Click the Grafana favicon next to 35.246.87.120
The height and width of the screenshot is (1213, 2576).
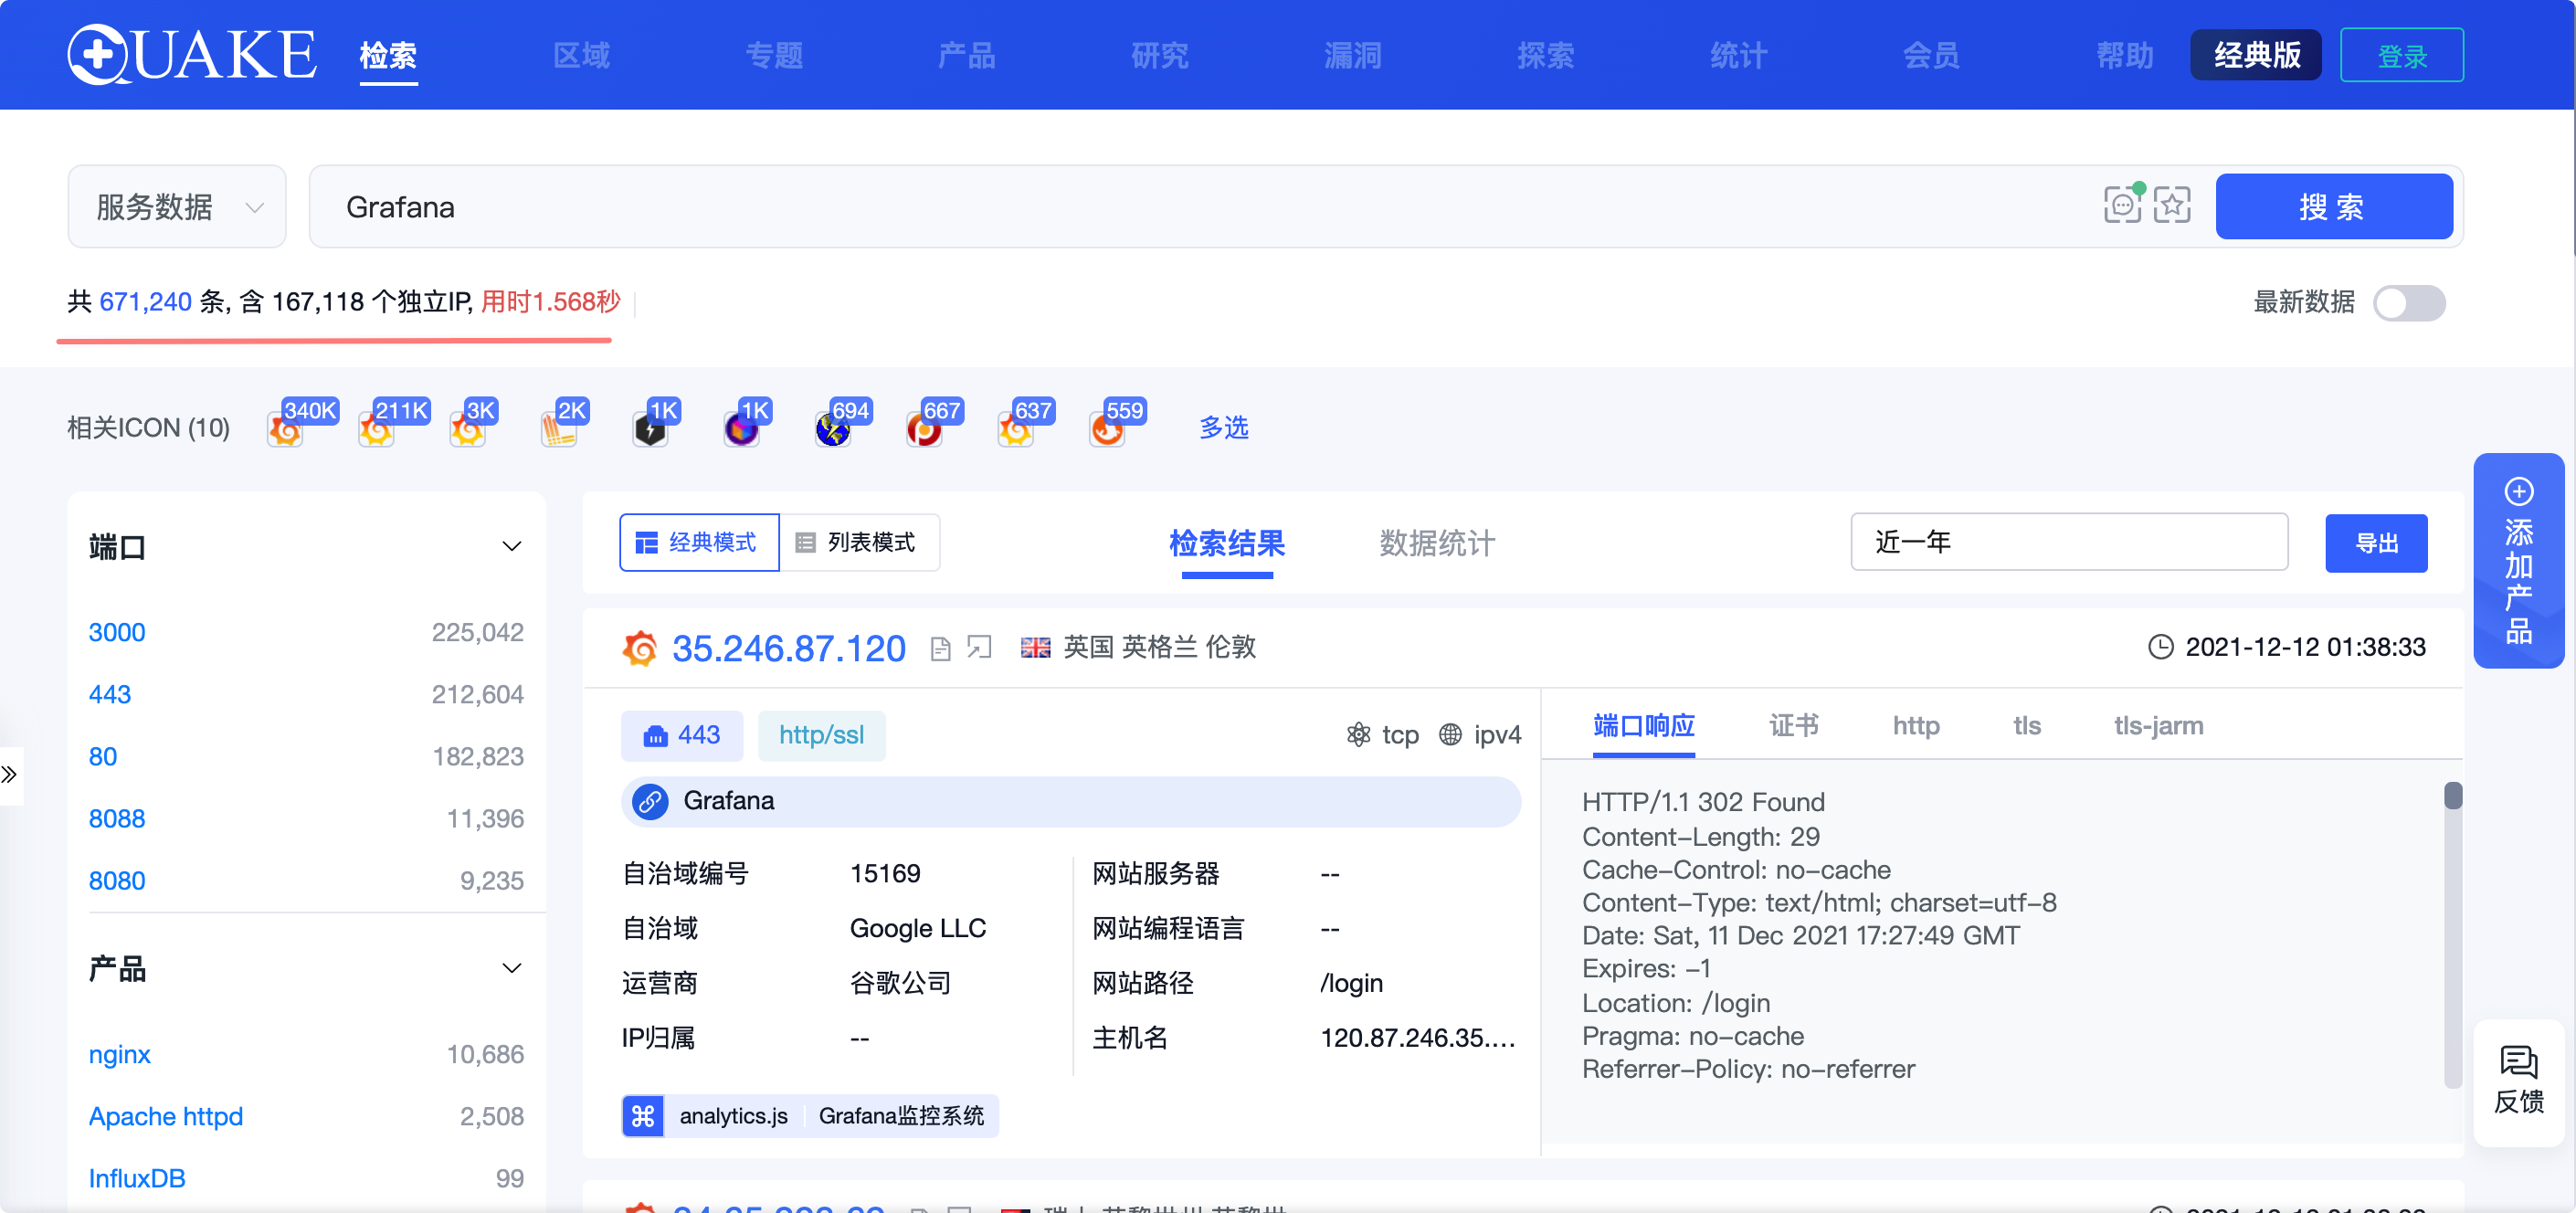click(640, 648)
